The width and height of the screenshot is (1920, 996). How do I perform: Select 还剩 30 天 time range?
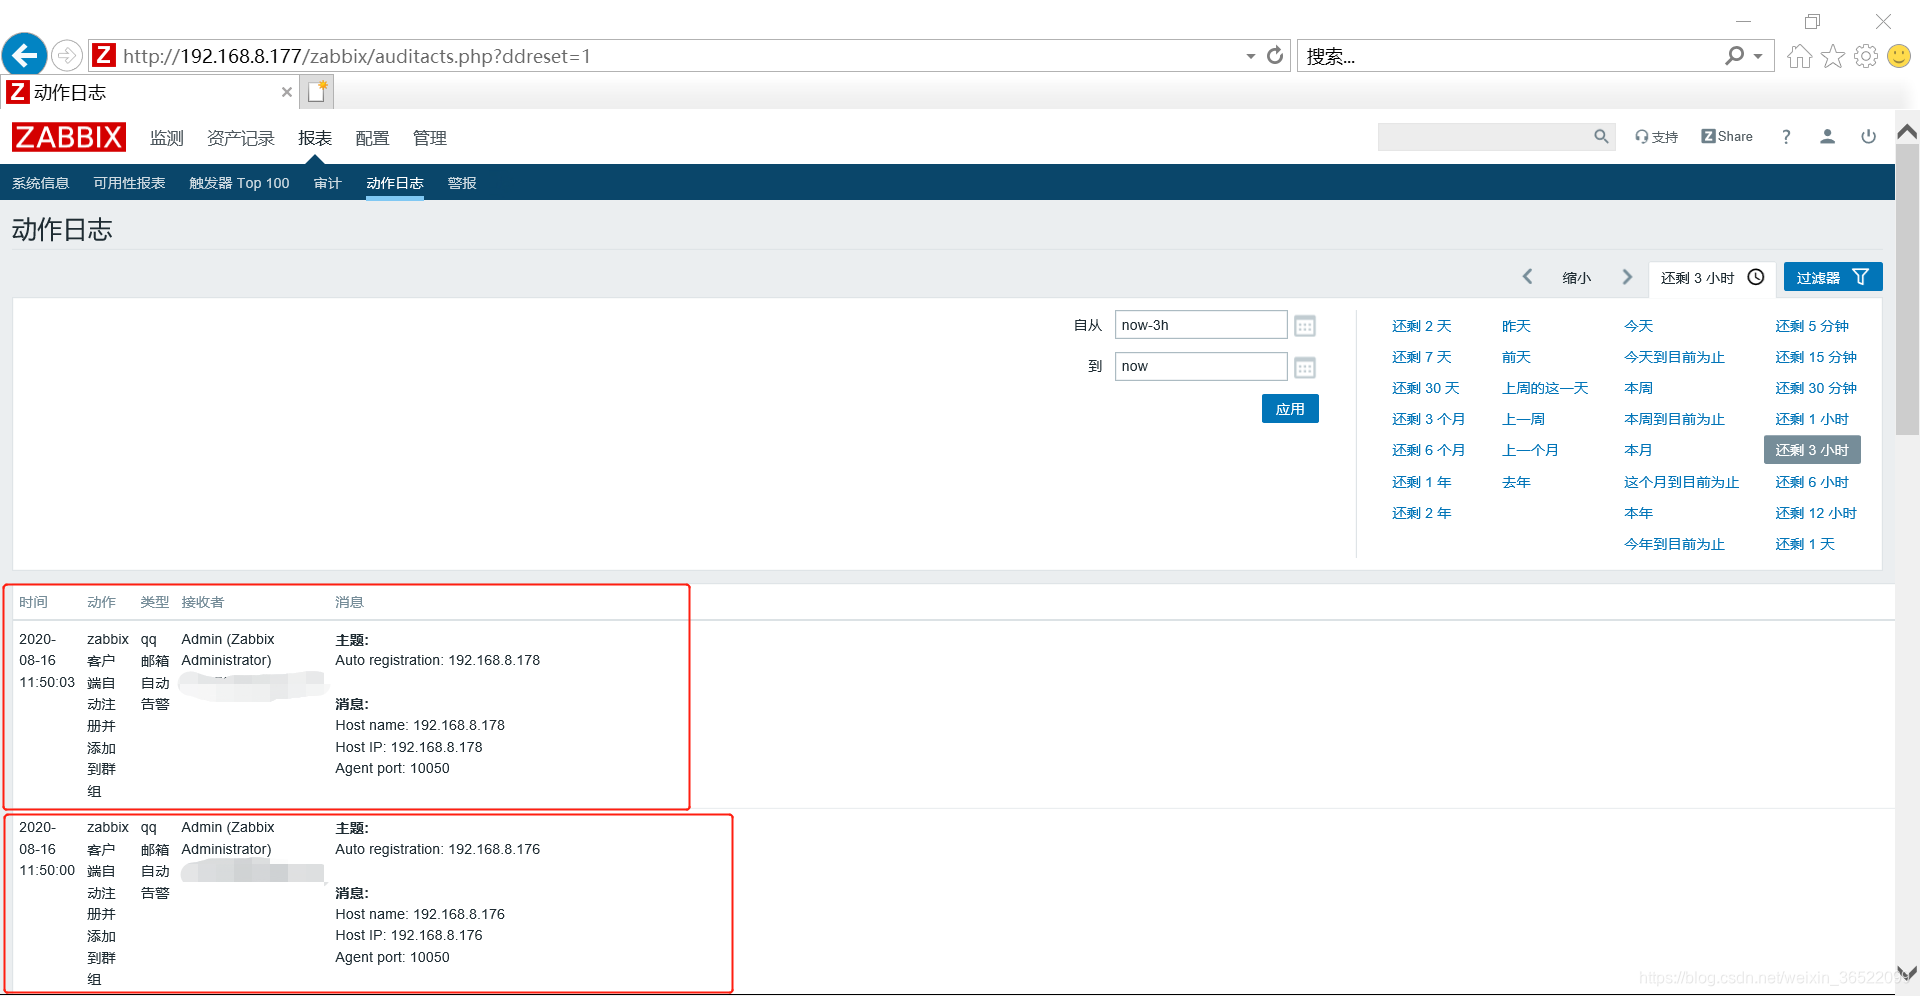[x=1425, y=388]
